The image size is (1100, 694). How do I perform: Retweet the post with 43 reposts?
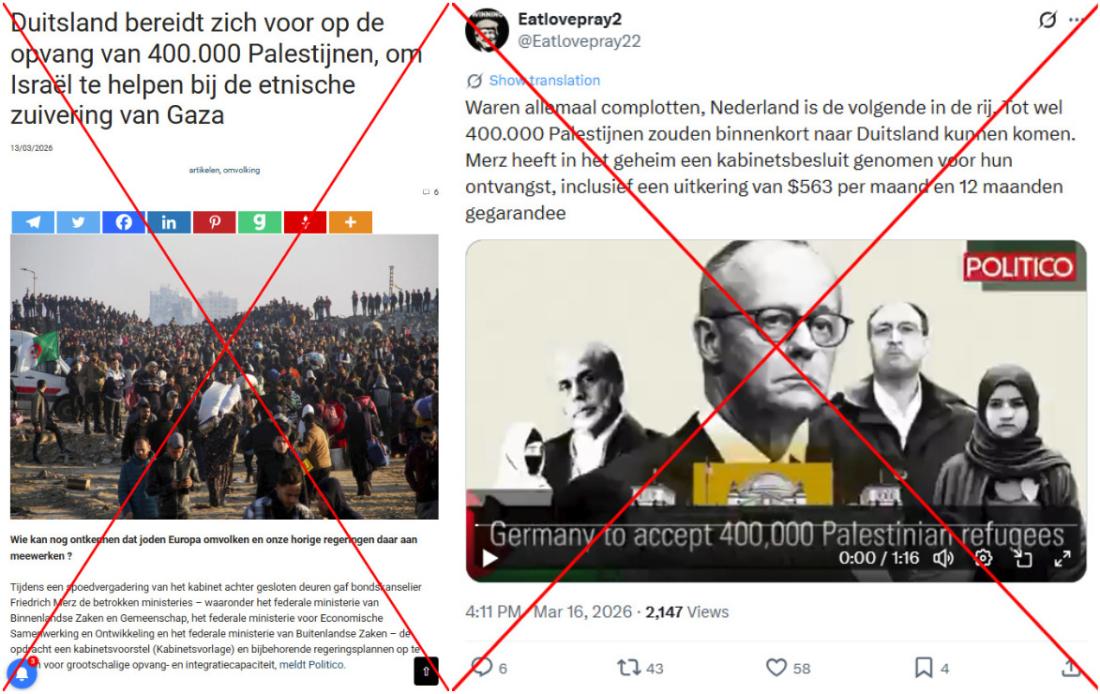click(629, 667)
